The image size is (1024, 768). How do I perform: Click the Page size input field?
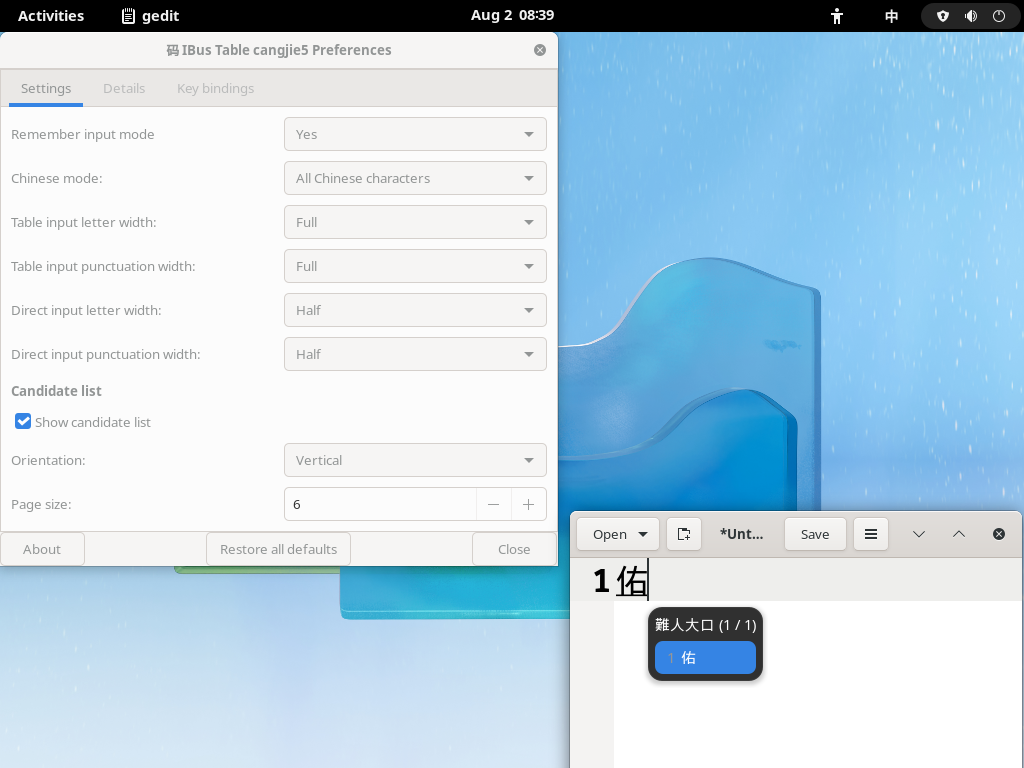(380, 505)
